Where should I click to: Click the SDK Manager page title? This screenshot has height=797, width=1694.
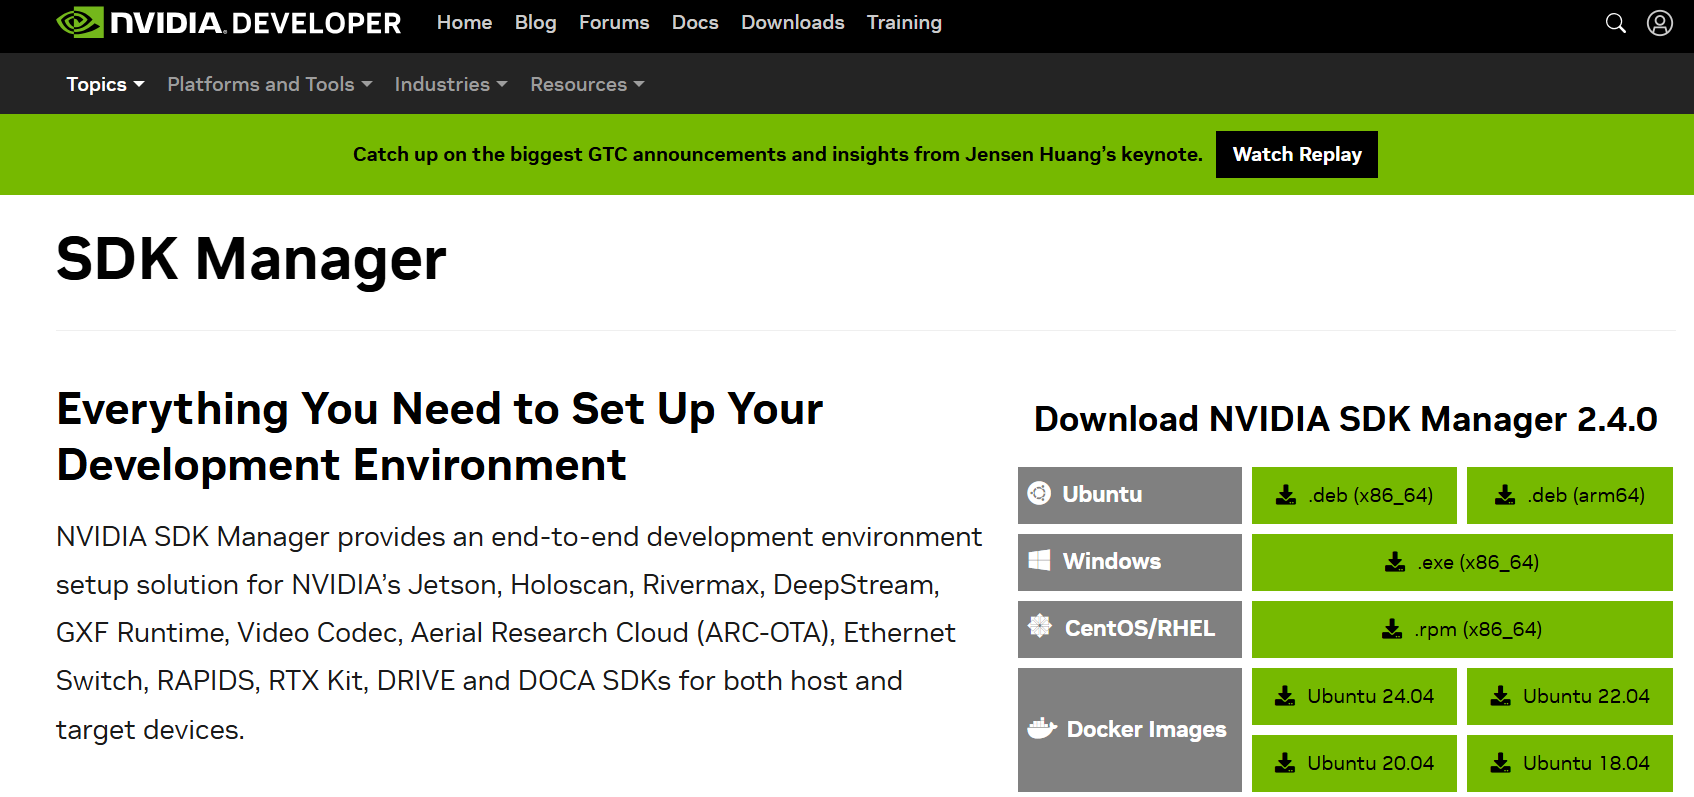point(251,259)
